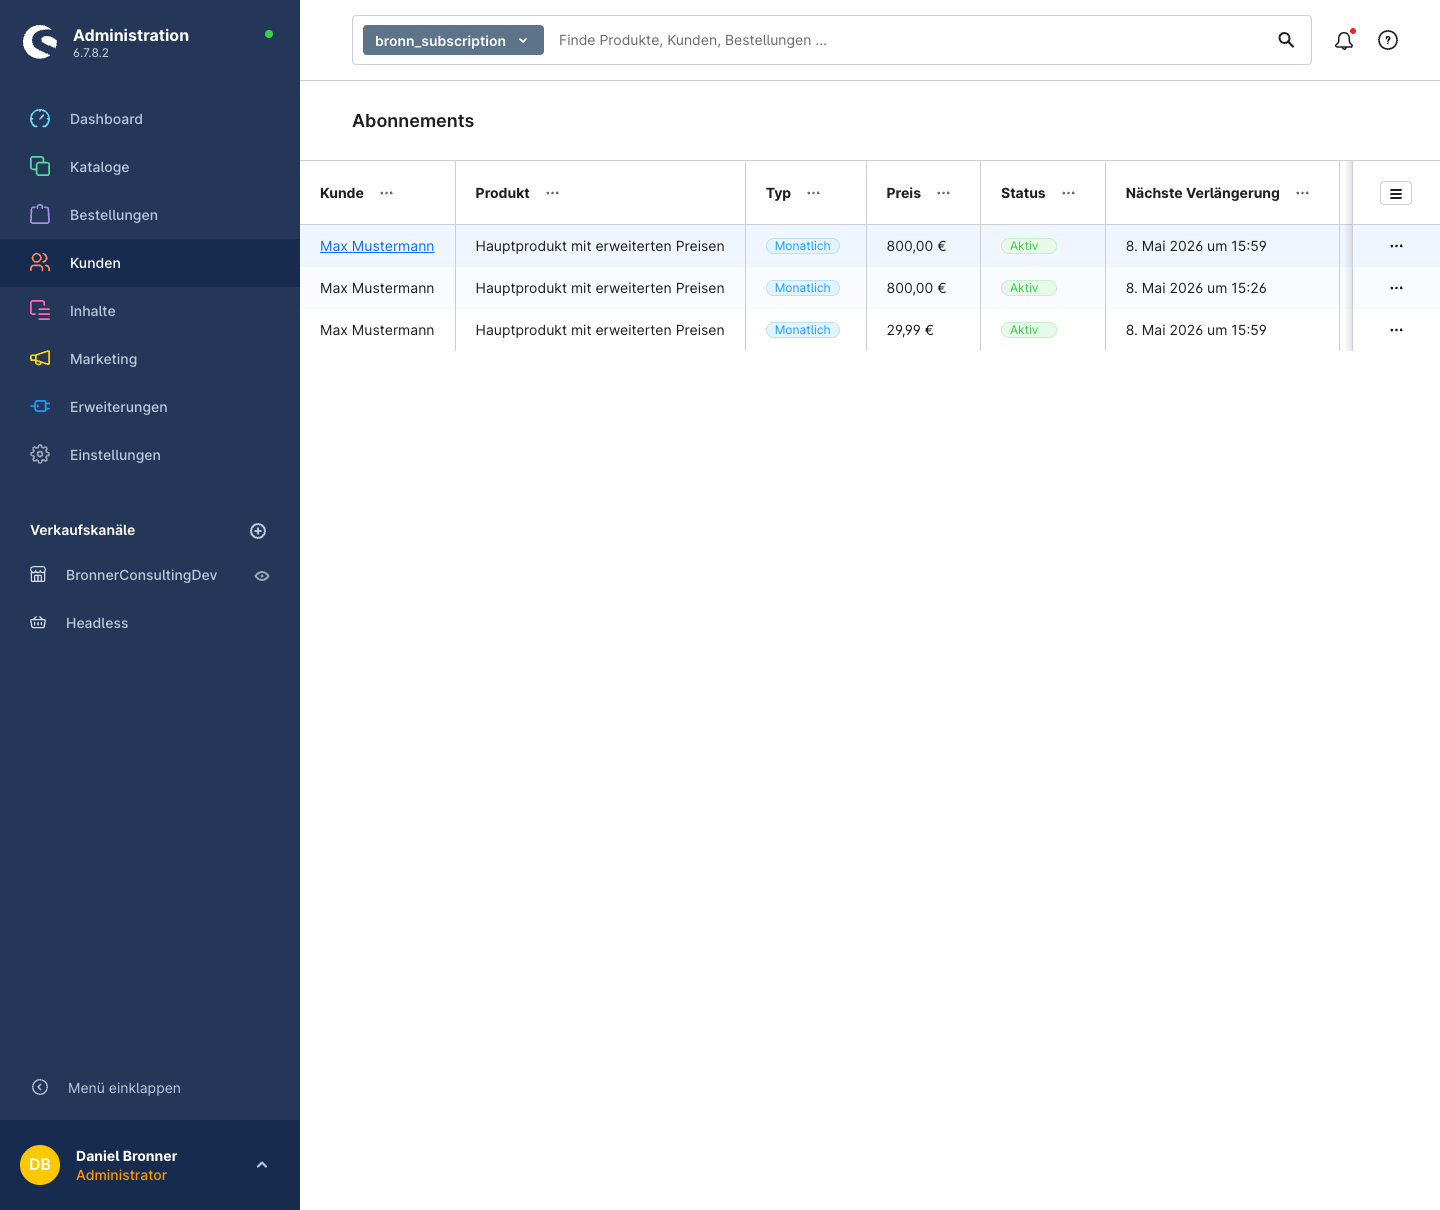Click the DB user avatar
Image resolution: width=1440 pixels, height=1210 pixels.
40,1165
